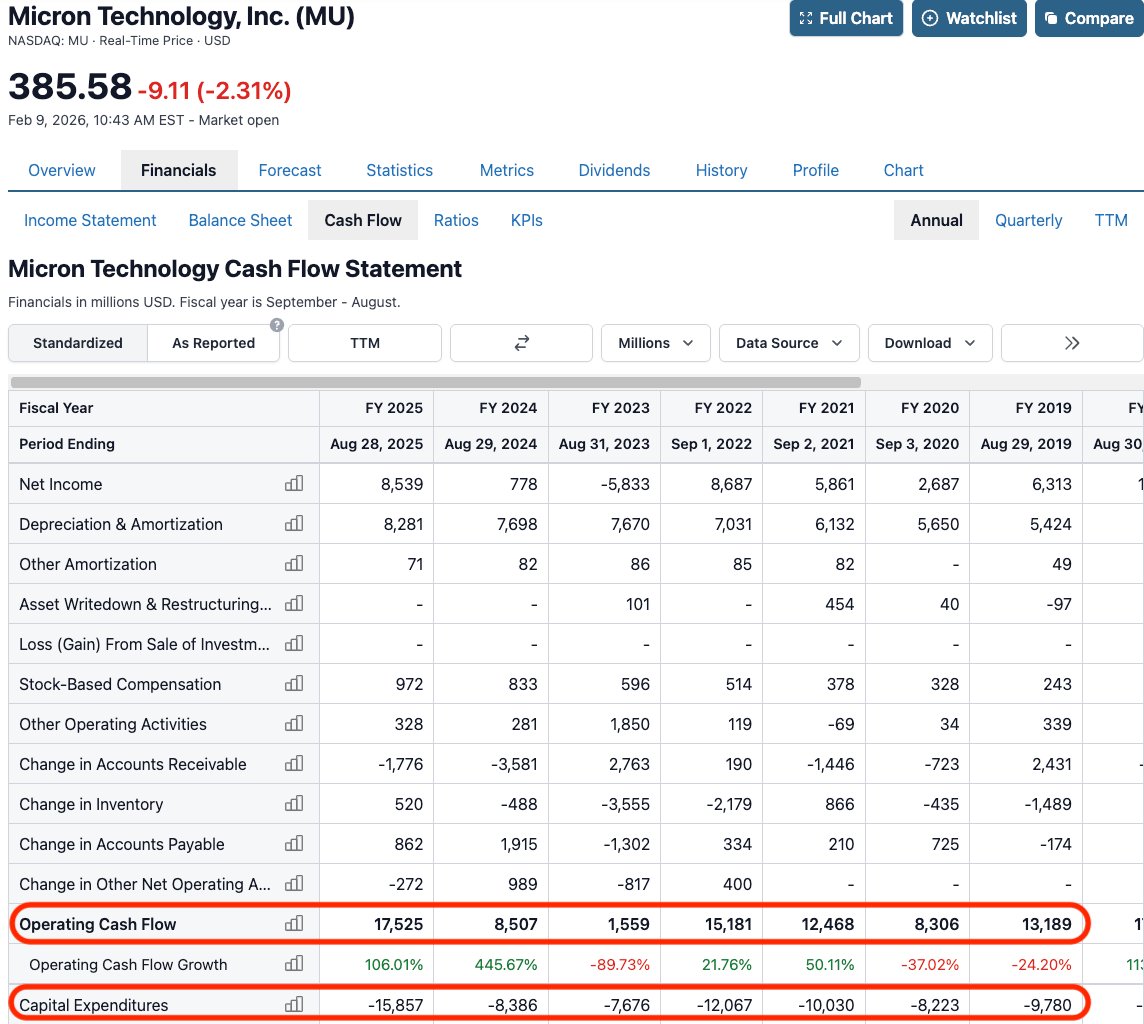The image size is (1144, 1024).
Task: Click the chart icon for Operating Cash Flow
Action: tap(293, 924)
